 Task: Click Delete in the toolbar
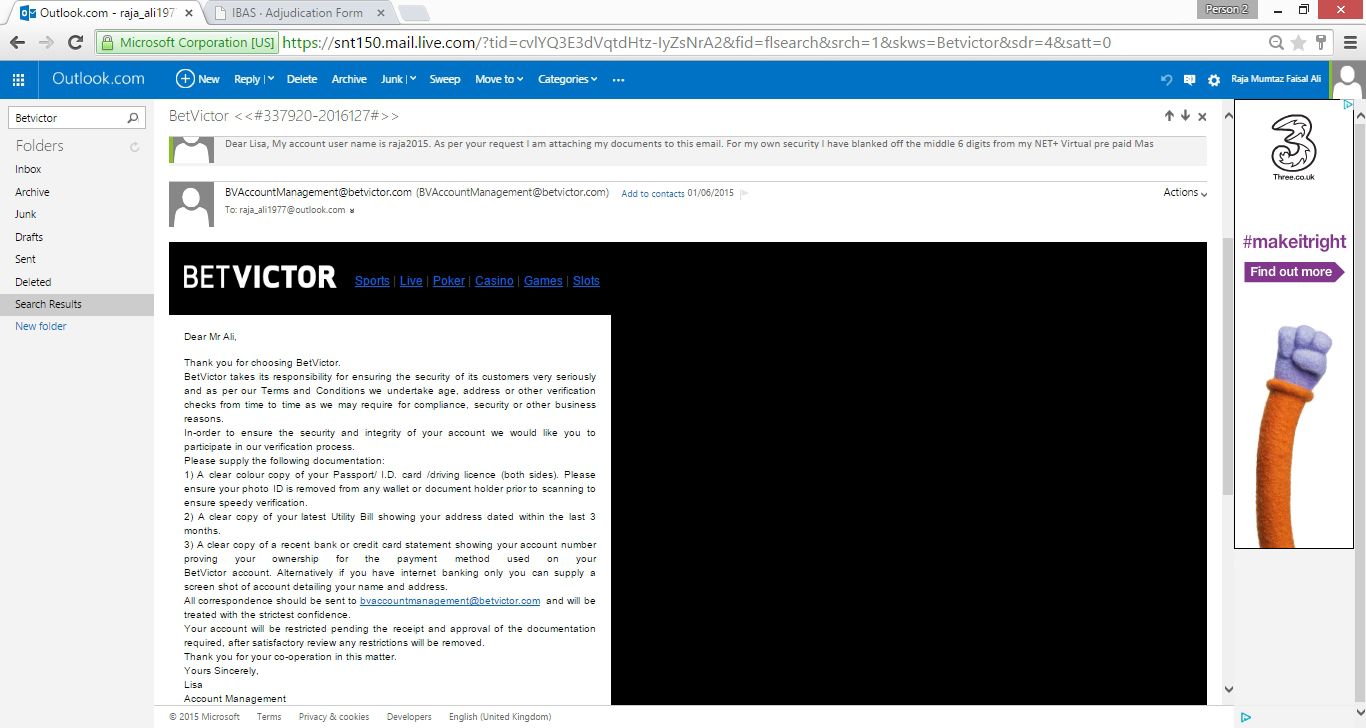tap(302, 80)
